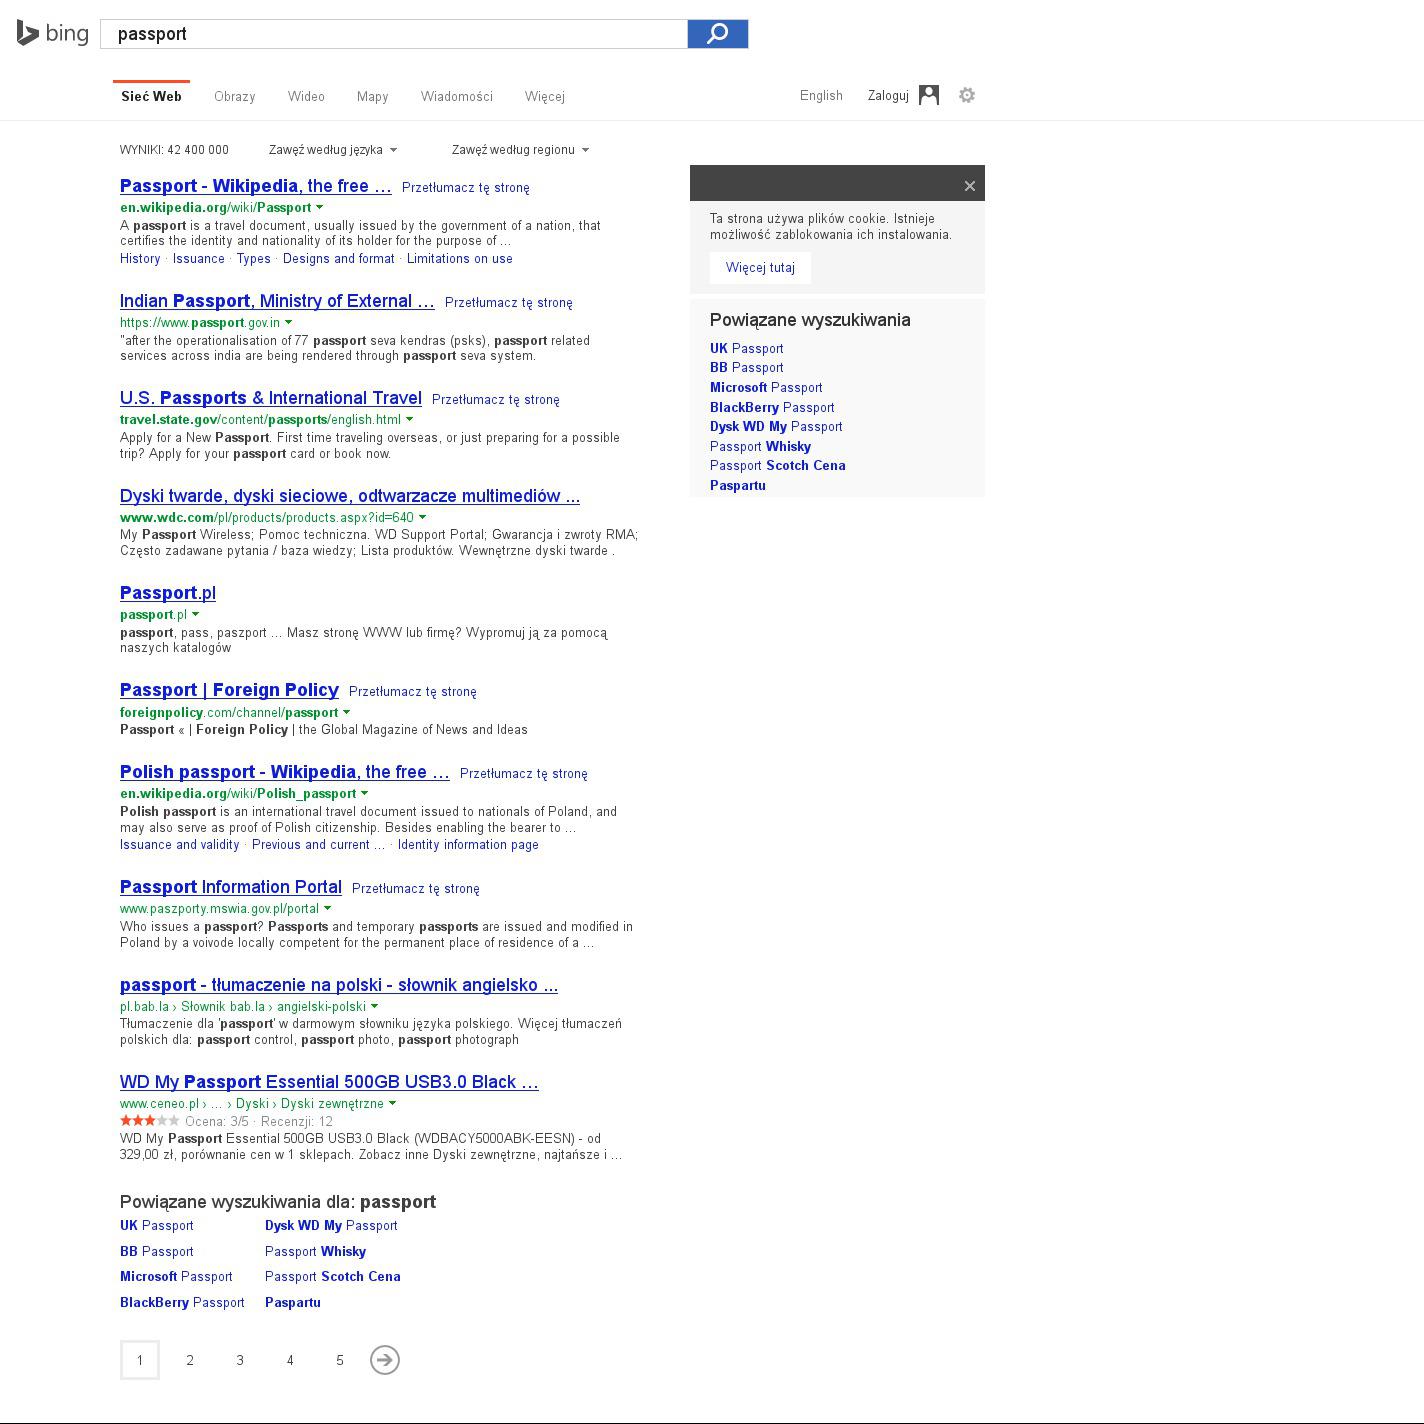Open the settings gear icon
The width and height of the screenshot is (1424, 1424).
966,95
